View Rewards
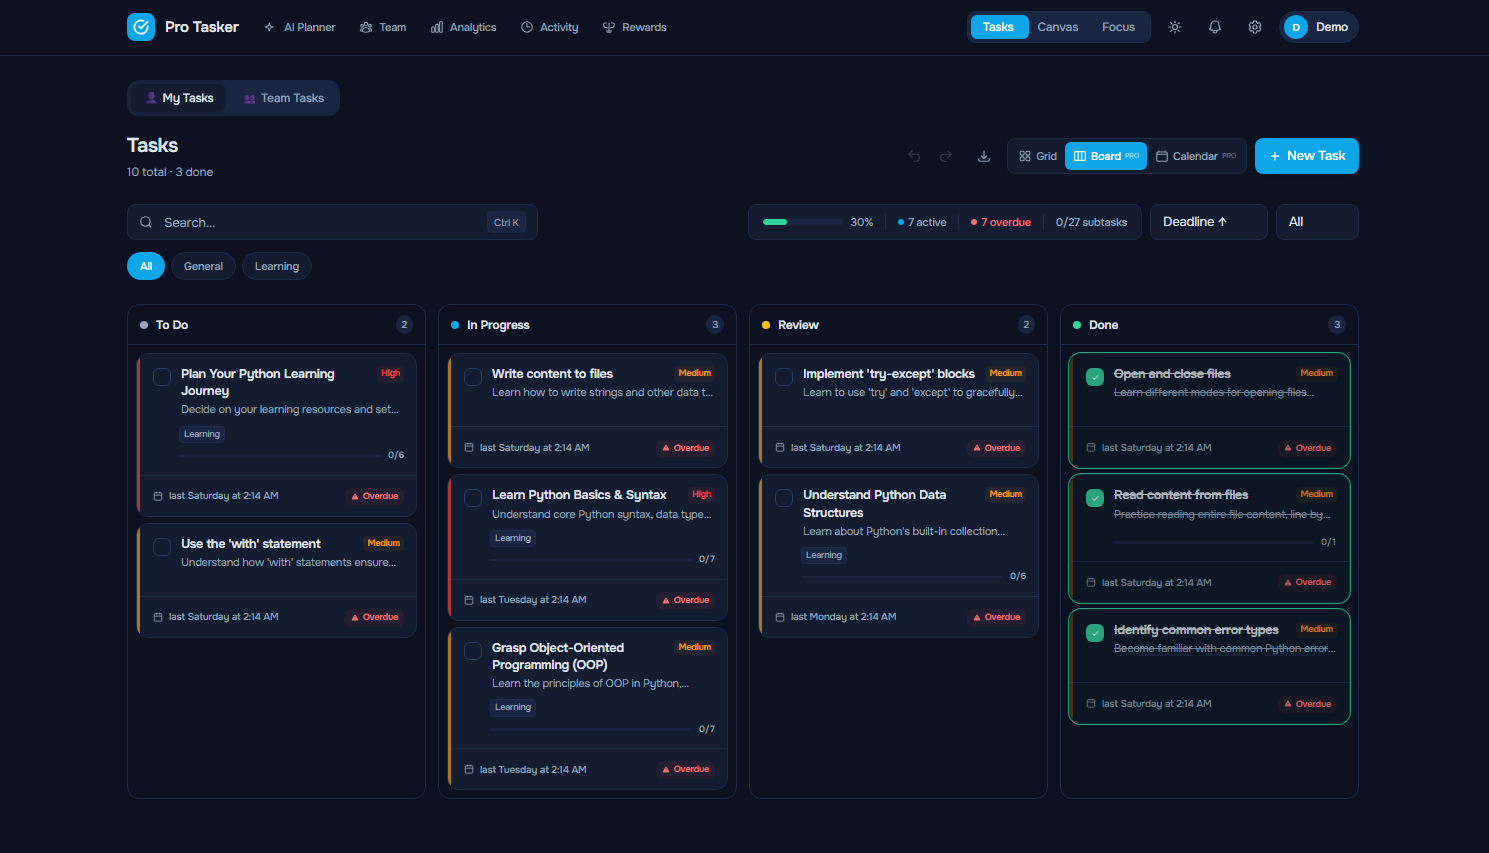1489x853 pixels. pyautogui.click(x=634, y=27)
